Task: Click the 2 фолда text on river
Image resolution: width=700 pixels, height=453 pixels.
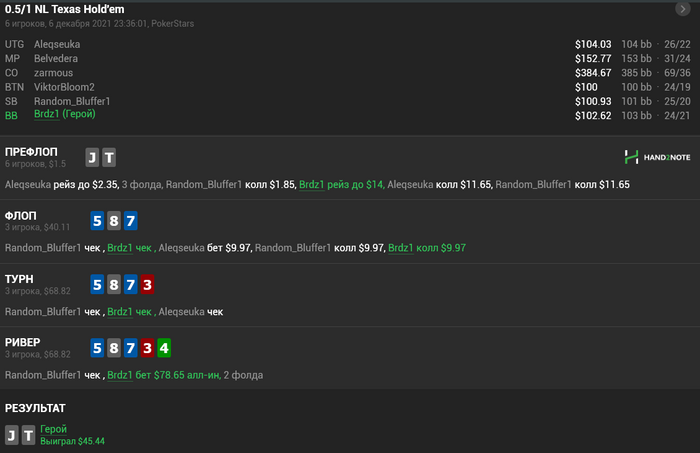Action: [243, 375]
